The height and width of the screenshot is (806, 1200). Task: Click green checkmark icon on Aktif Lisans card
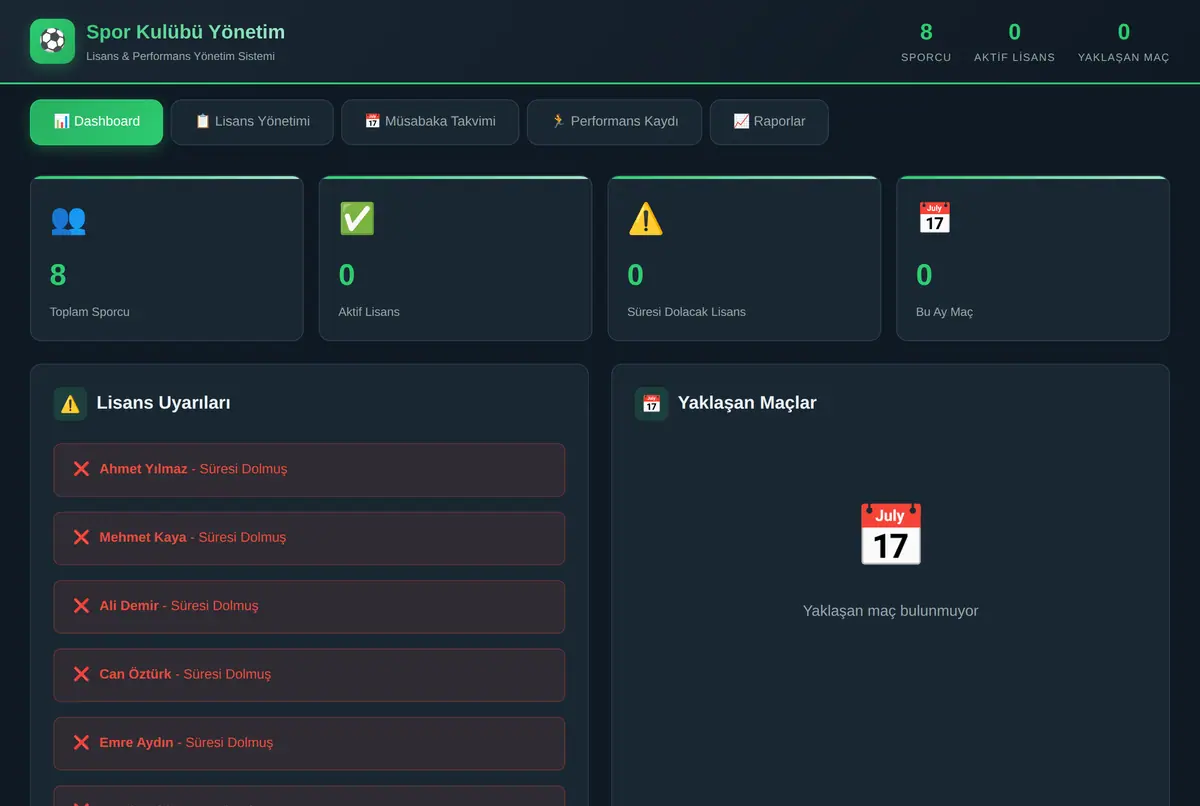(357, 219)
